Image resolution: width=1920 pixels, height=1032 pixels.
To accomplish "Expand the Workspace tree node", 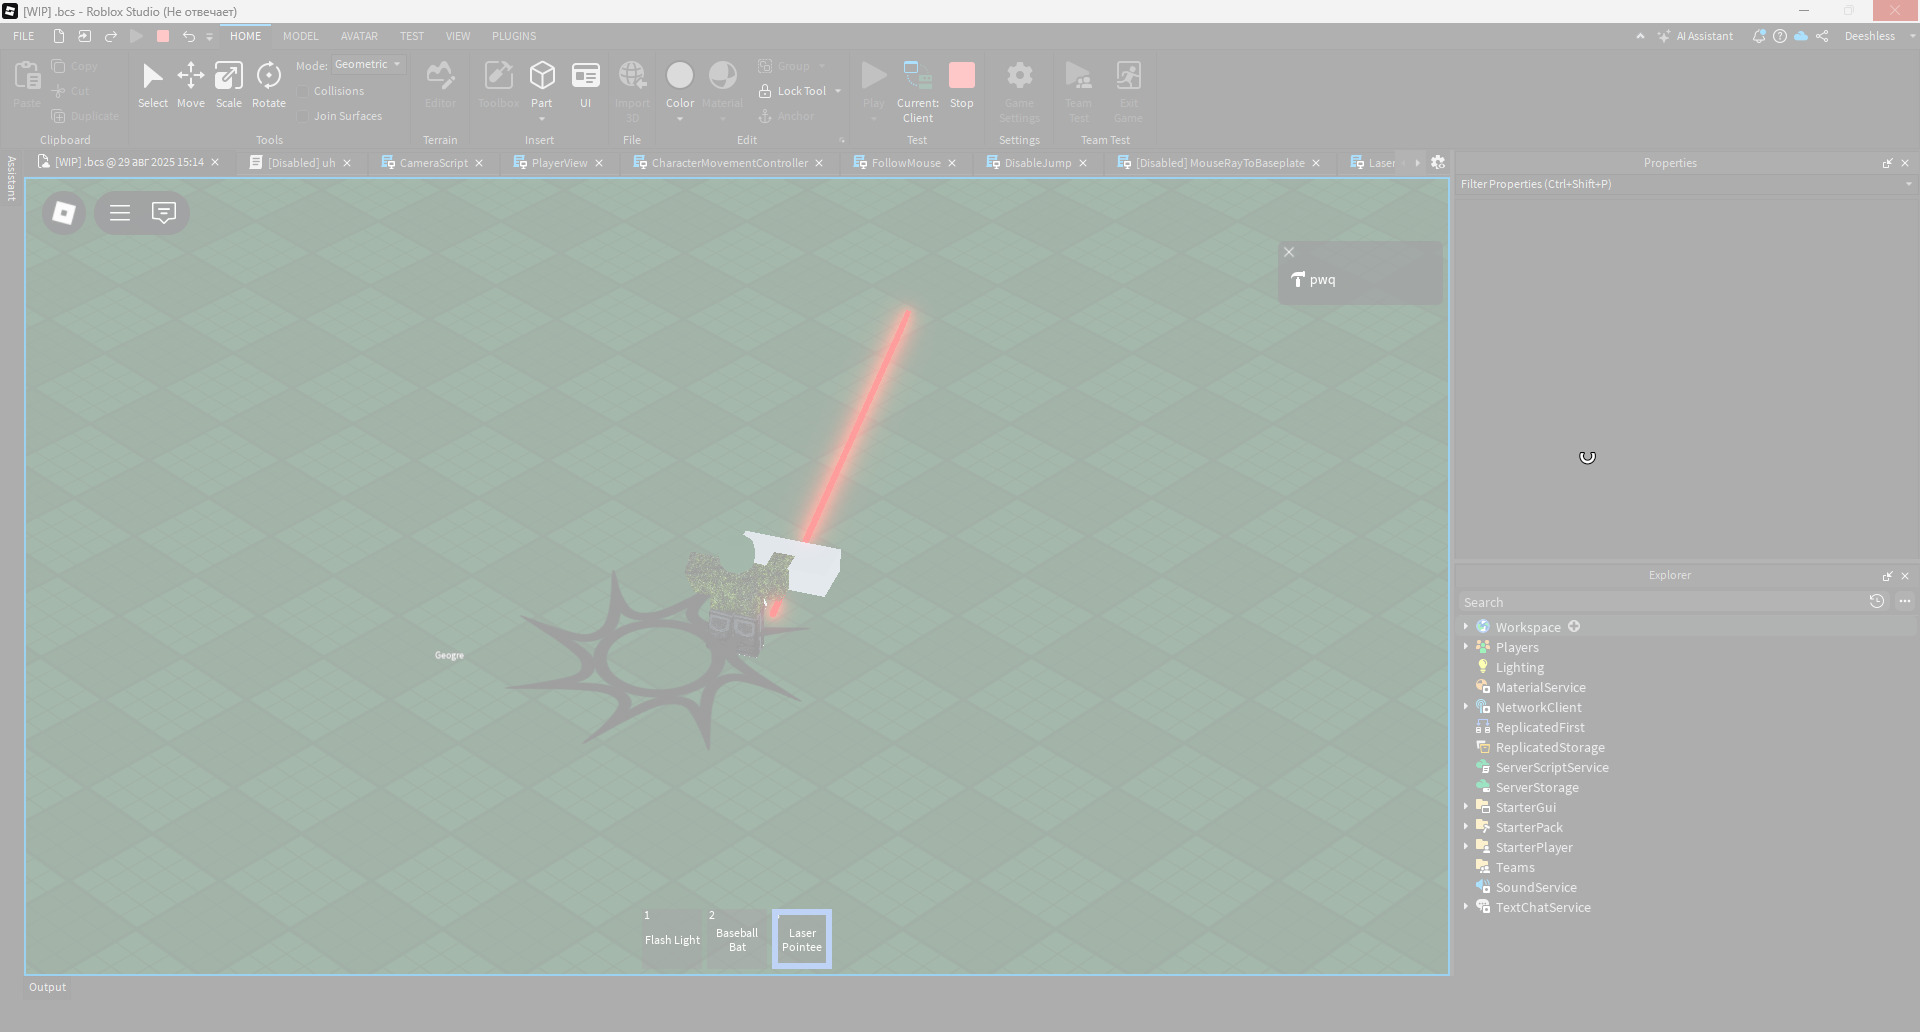I will click(x=1466, y=627).
